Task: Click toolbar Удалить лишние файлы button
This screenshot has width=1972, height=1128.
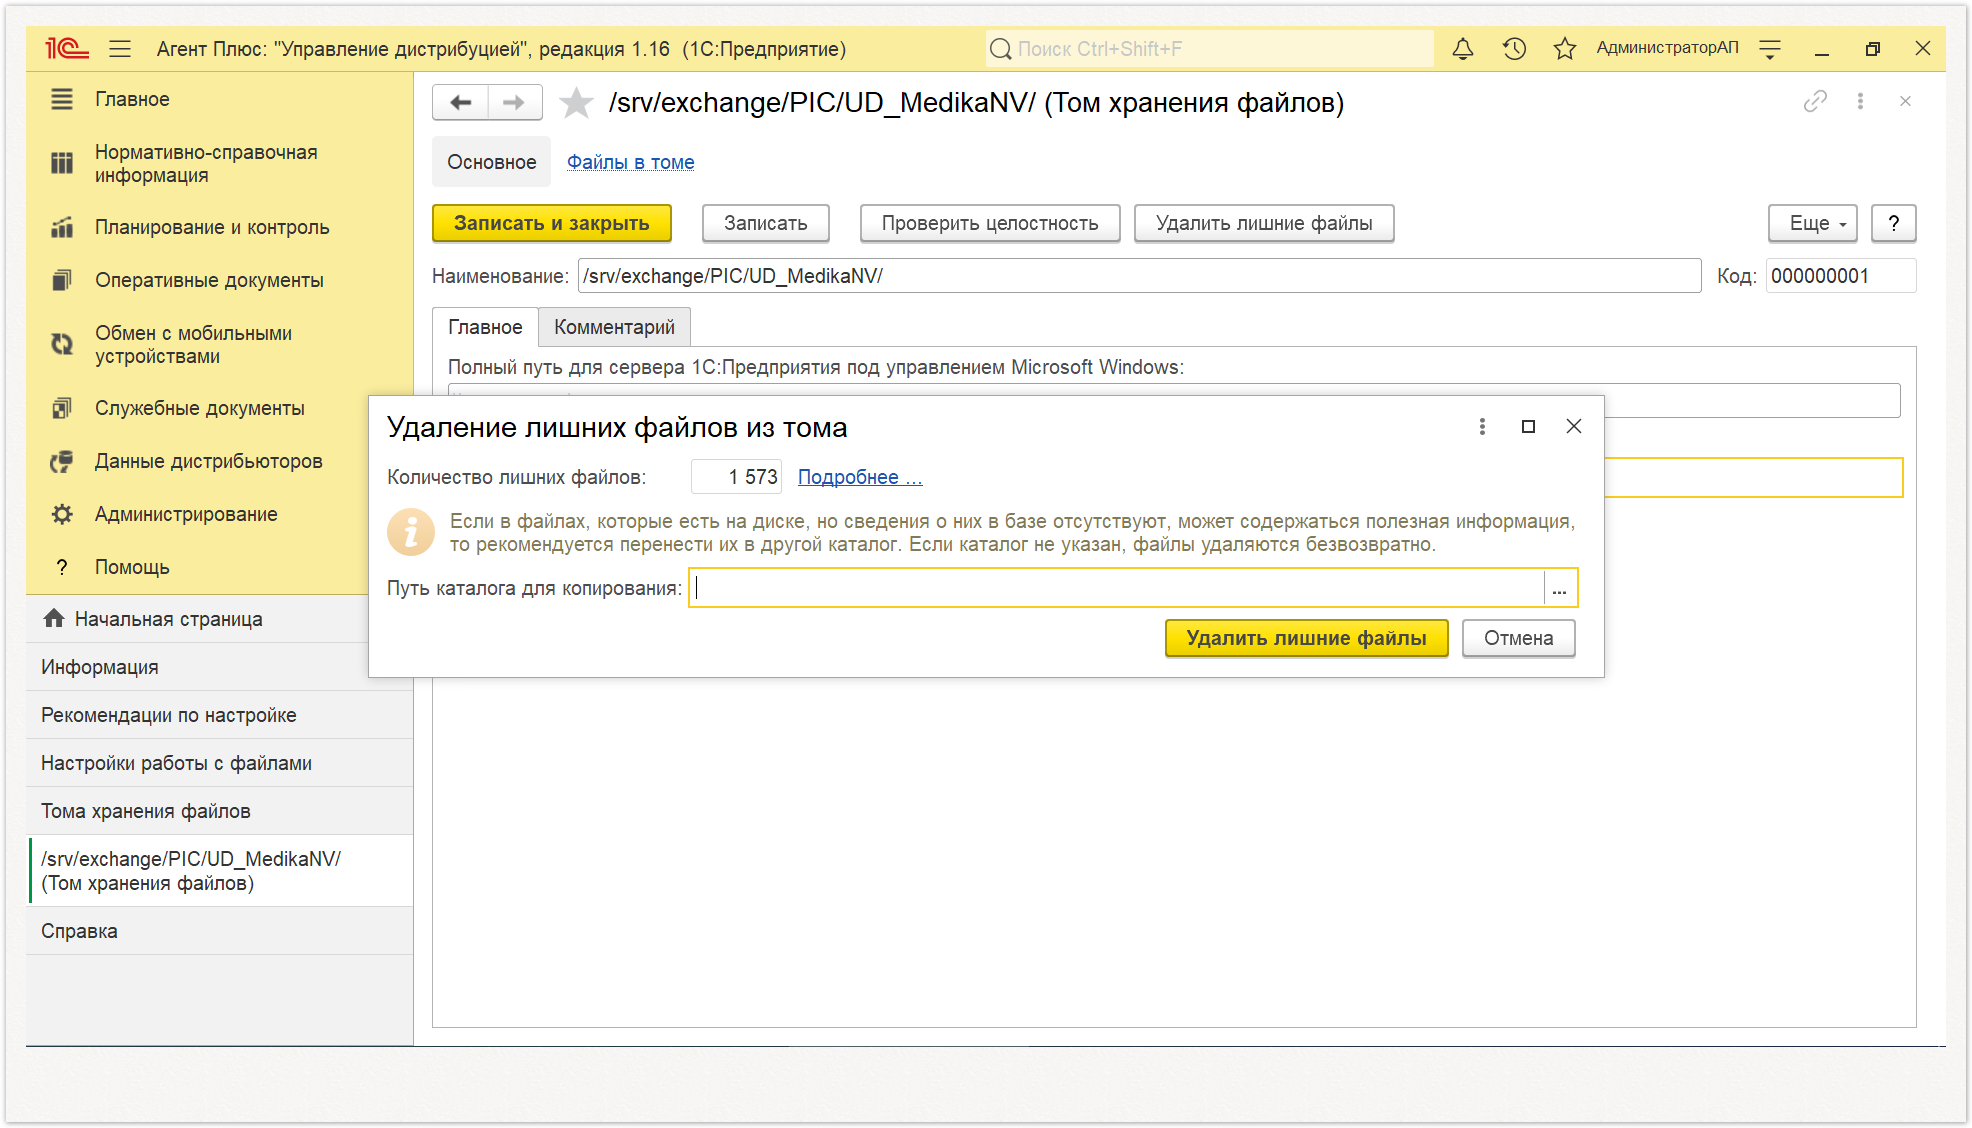Action: (1264, 223)
